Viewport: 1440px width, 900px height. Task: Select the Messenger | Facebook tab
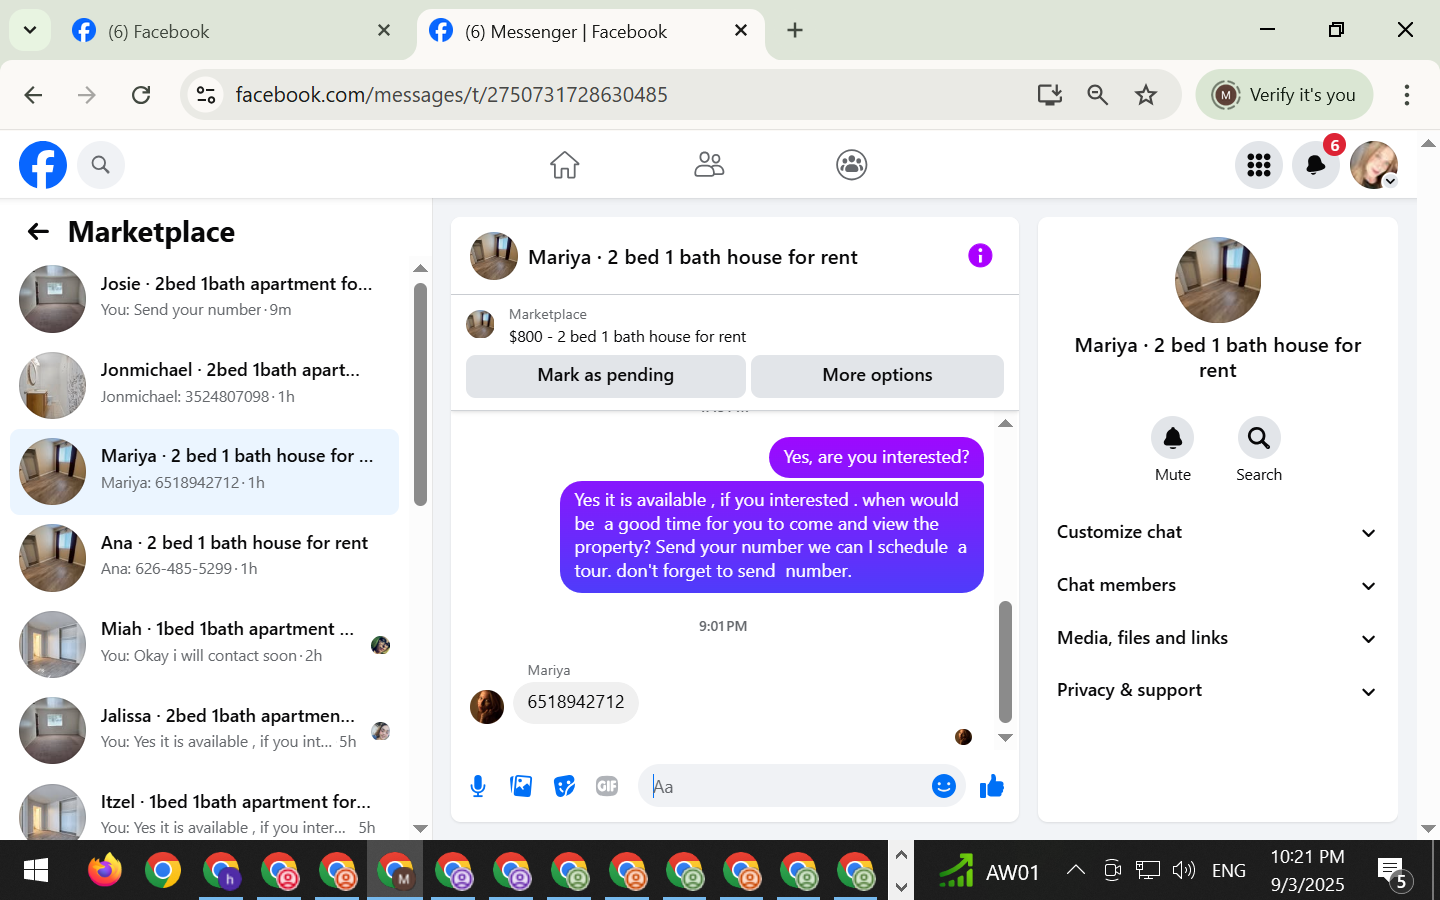pyautogui.click(x=590, y=31)
